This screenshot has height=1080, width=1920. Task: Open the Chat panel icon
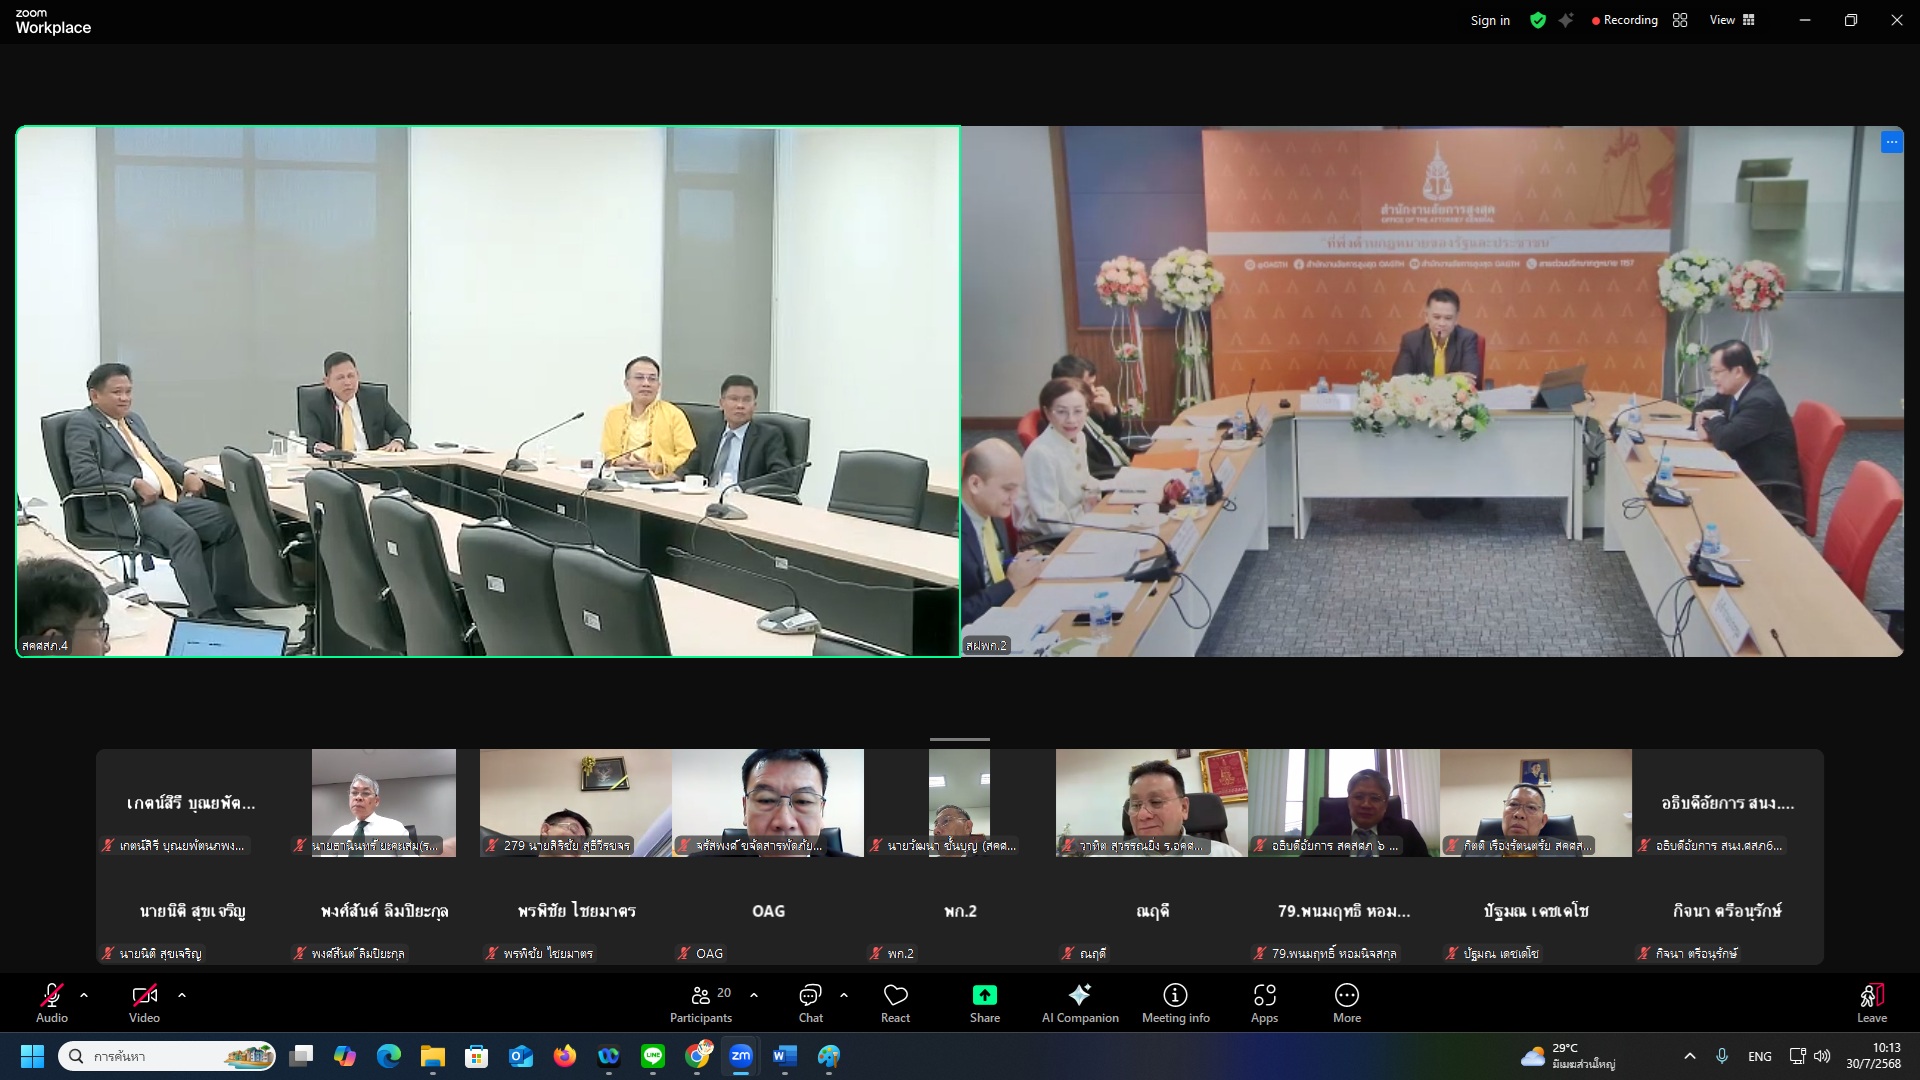(810, 996)
